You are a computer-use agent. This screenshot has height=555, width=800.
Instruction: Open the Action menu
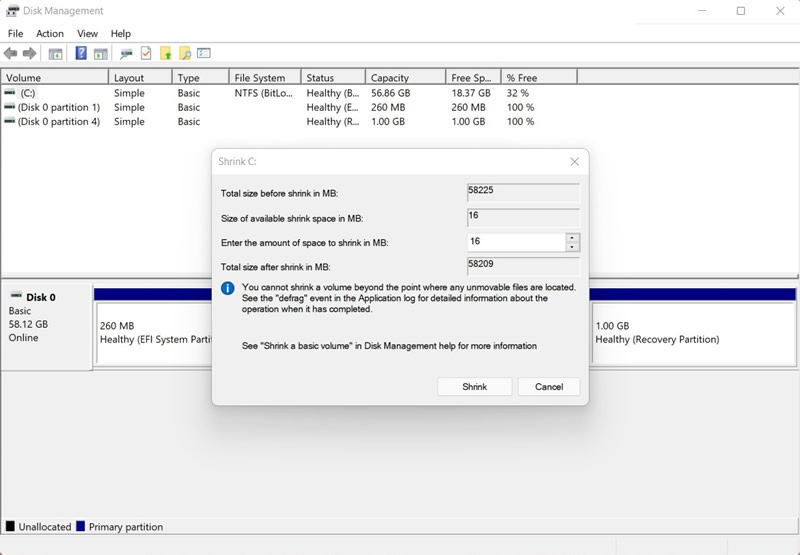coord(50,34)
